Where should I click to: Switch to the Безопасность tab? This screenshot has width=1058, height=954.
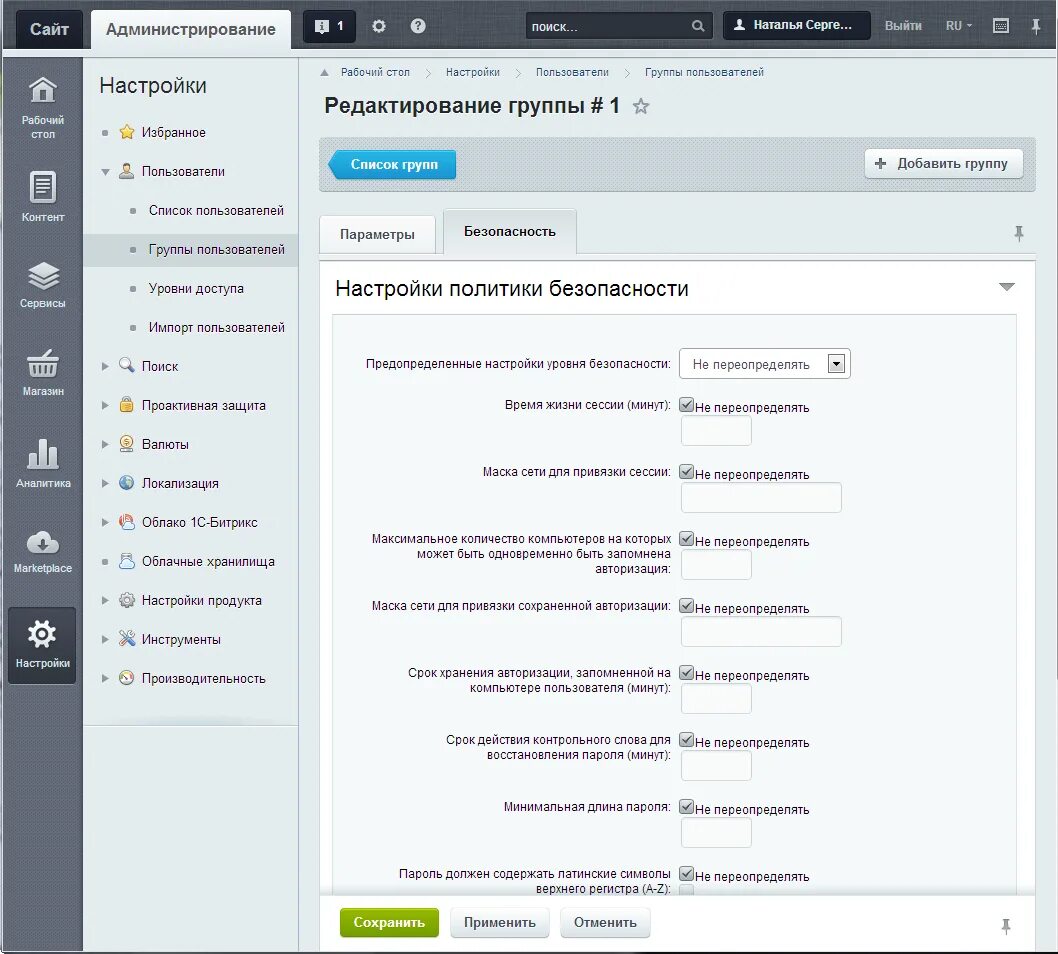509,231
